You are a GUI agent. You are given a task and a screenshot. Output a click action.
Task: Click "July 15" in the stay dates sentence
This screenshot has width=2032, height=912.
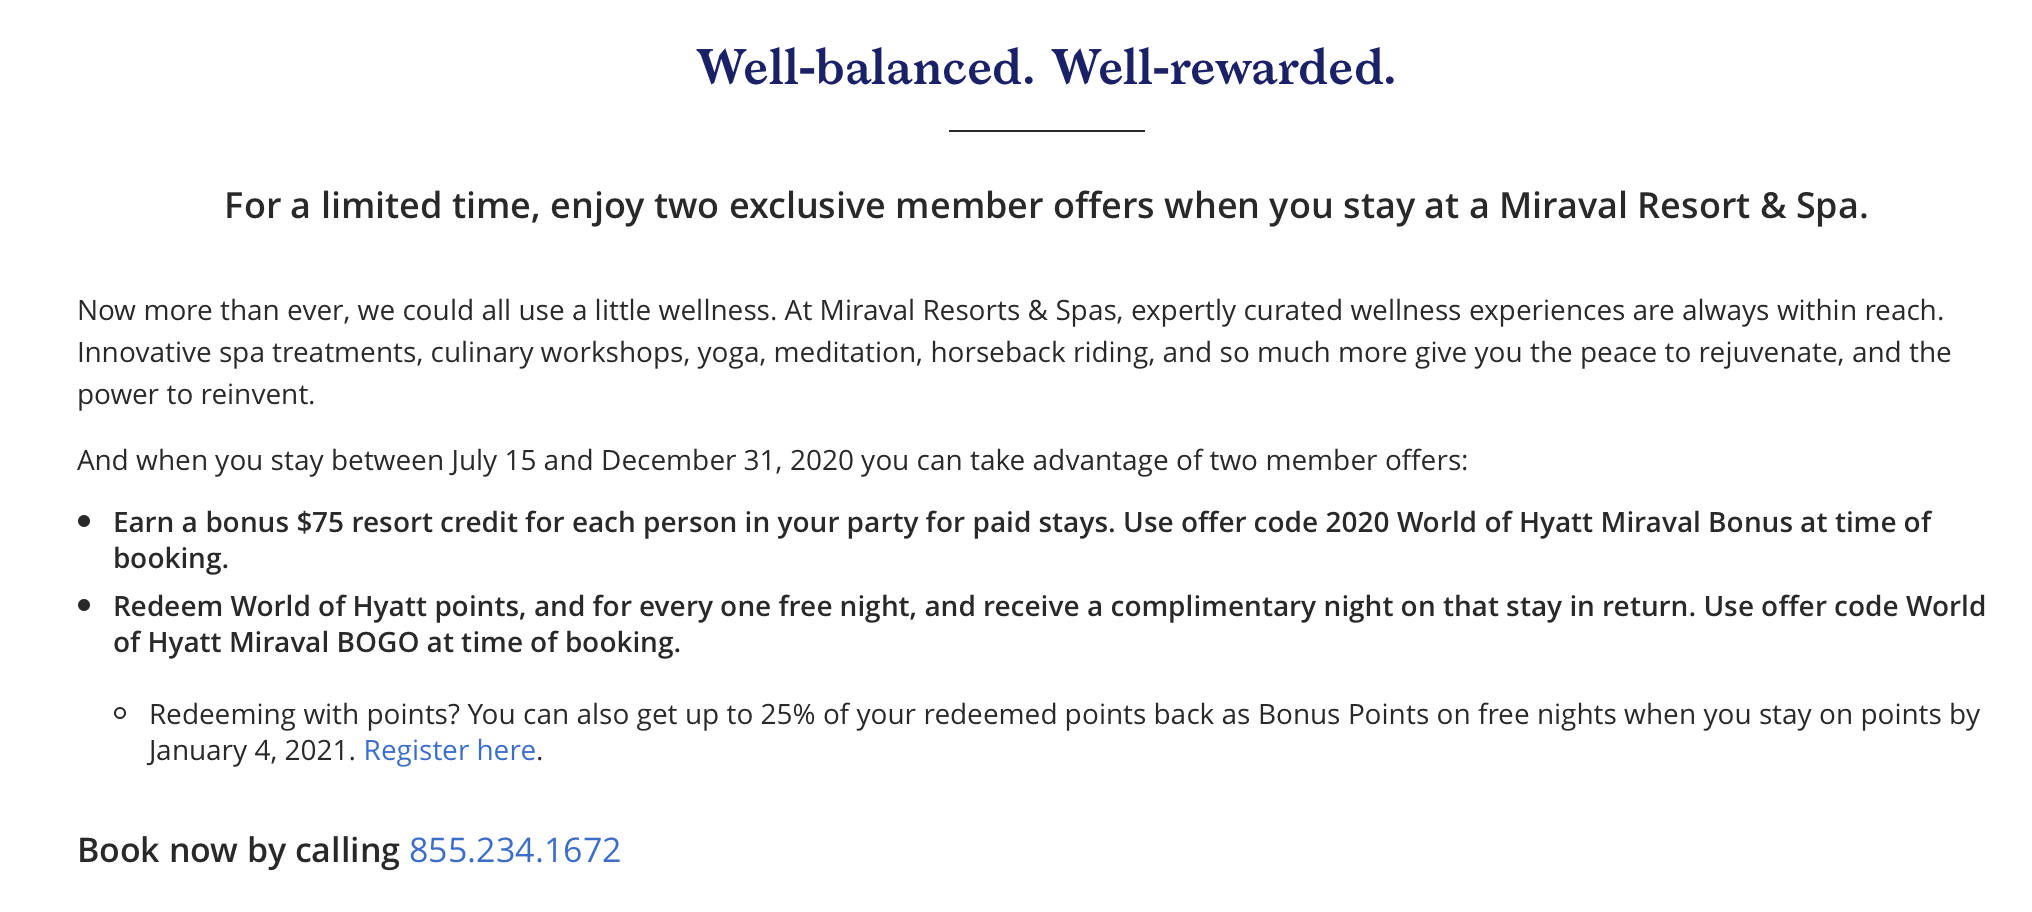(493, 460)
